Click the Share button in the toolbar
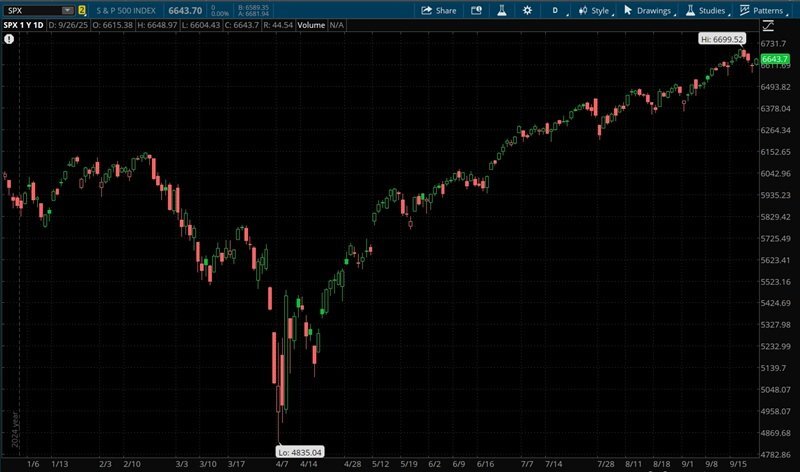The height and width of the screenshot is (472, 800). 438,10
